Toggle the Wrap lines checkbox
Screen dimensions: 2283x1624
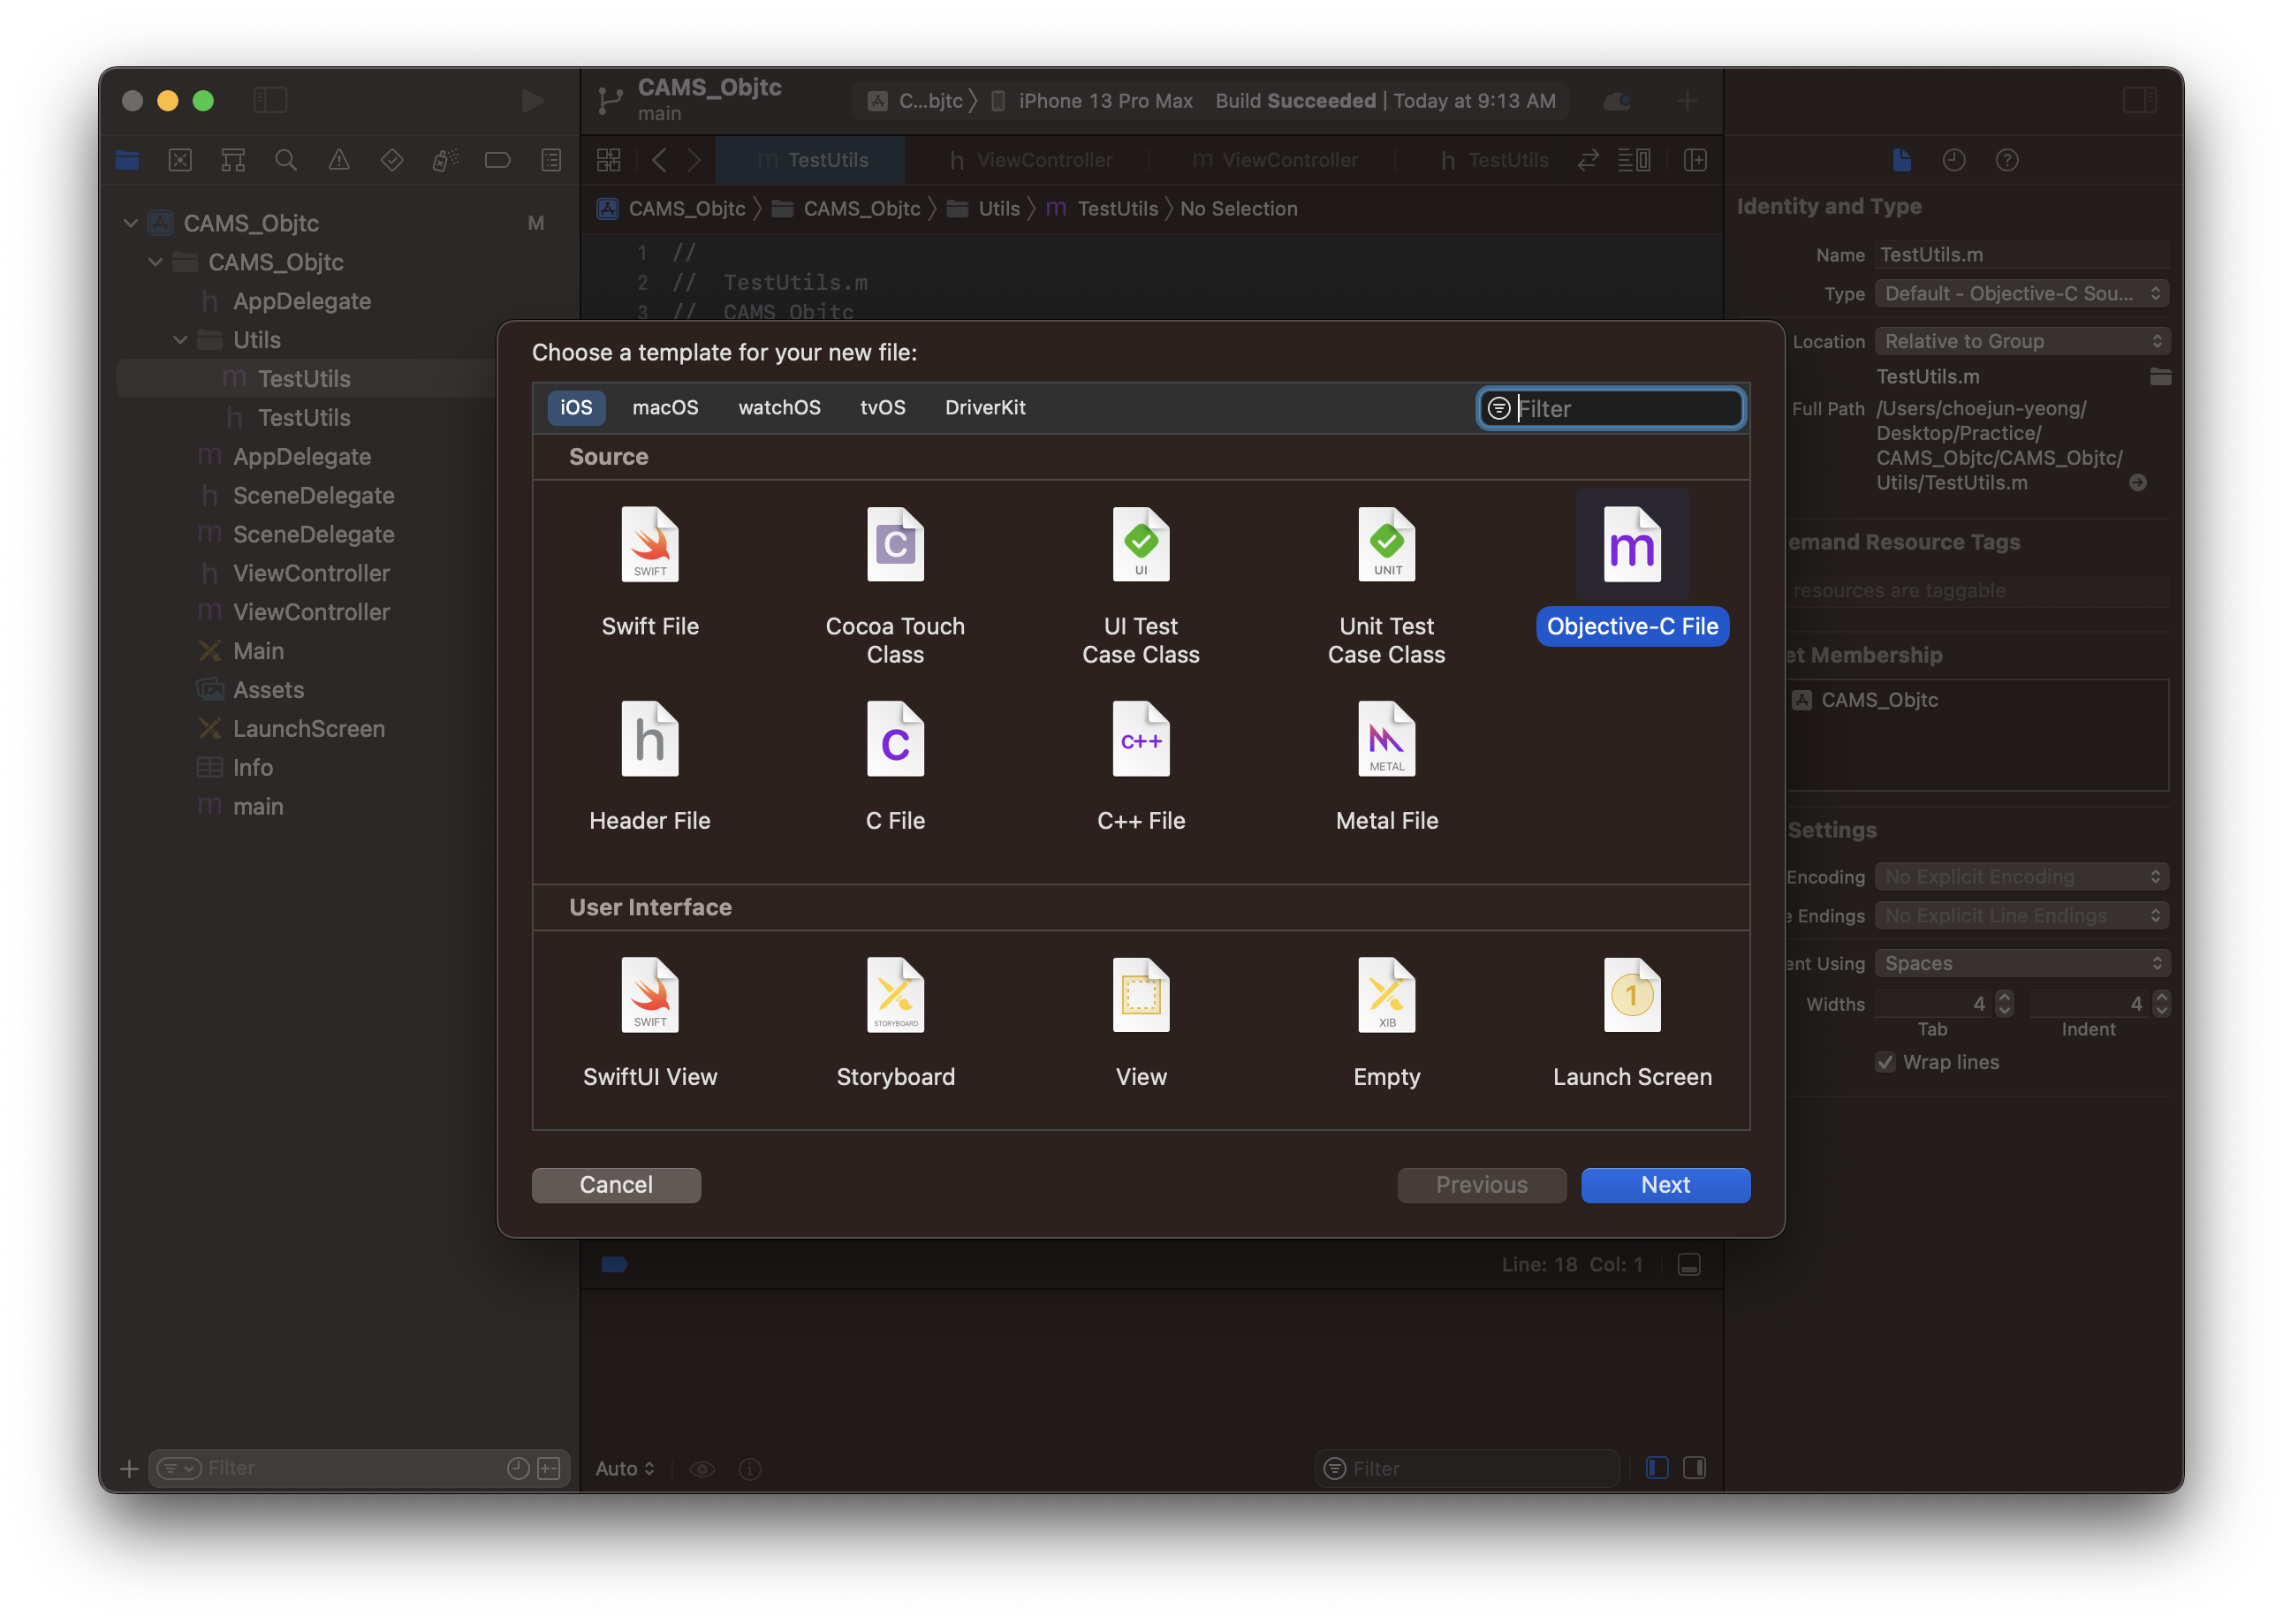[x=1885, y=1063]
